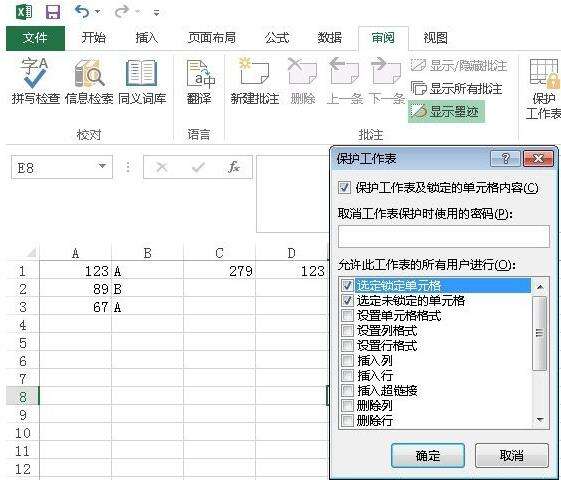The height and width of the screenshot is (480, 561).
Task: Expand the Name Box dropdown arrow
Action: pyautogui.click(x=102, y=166)
